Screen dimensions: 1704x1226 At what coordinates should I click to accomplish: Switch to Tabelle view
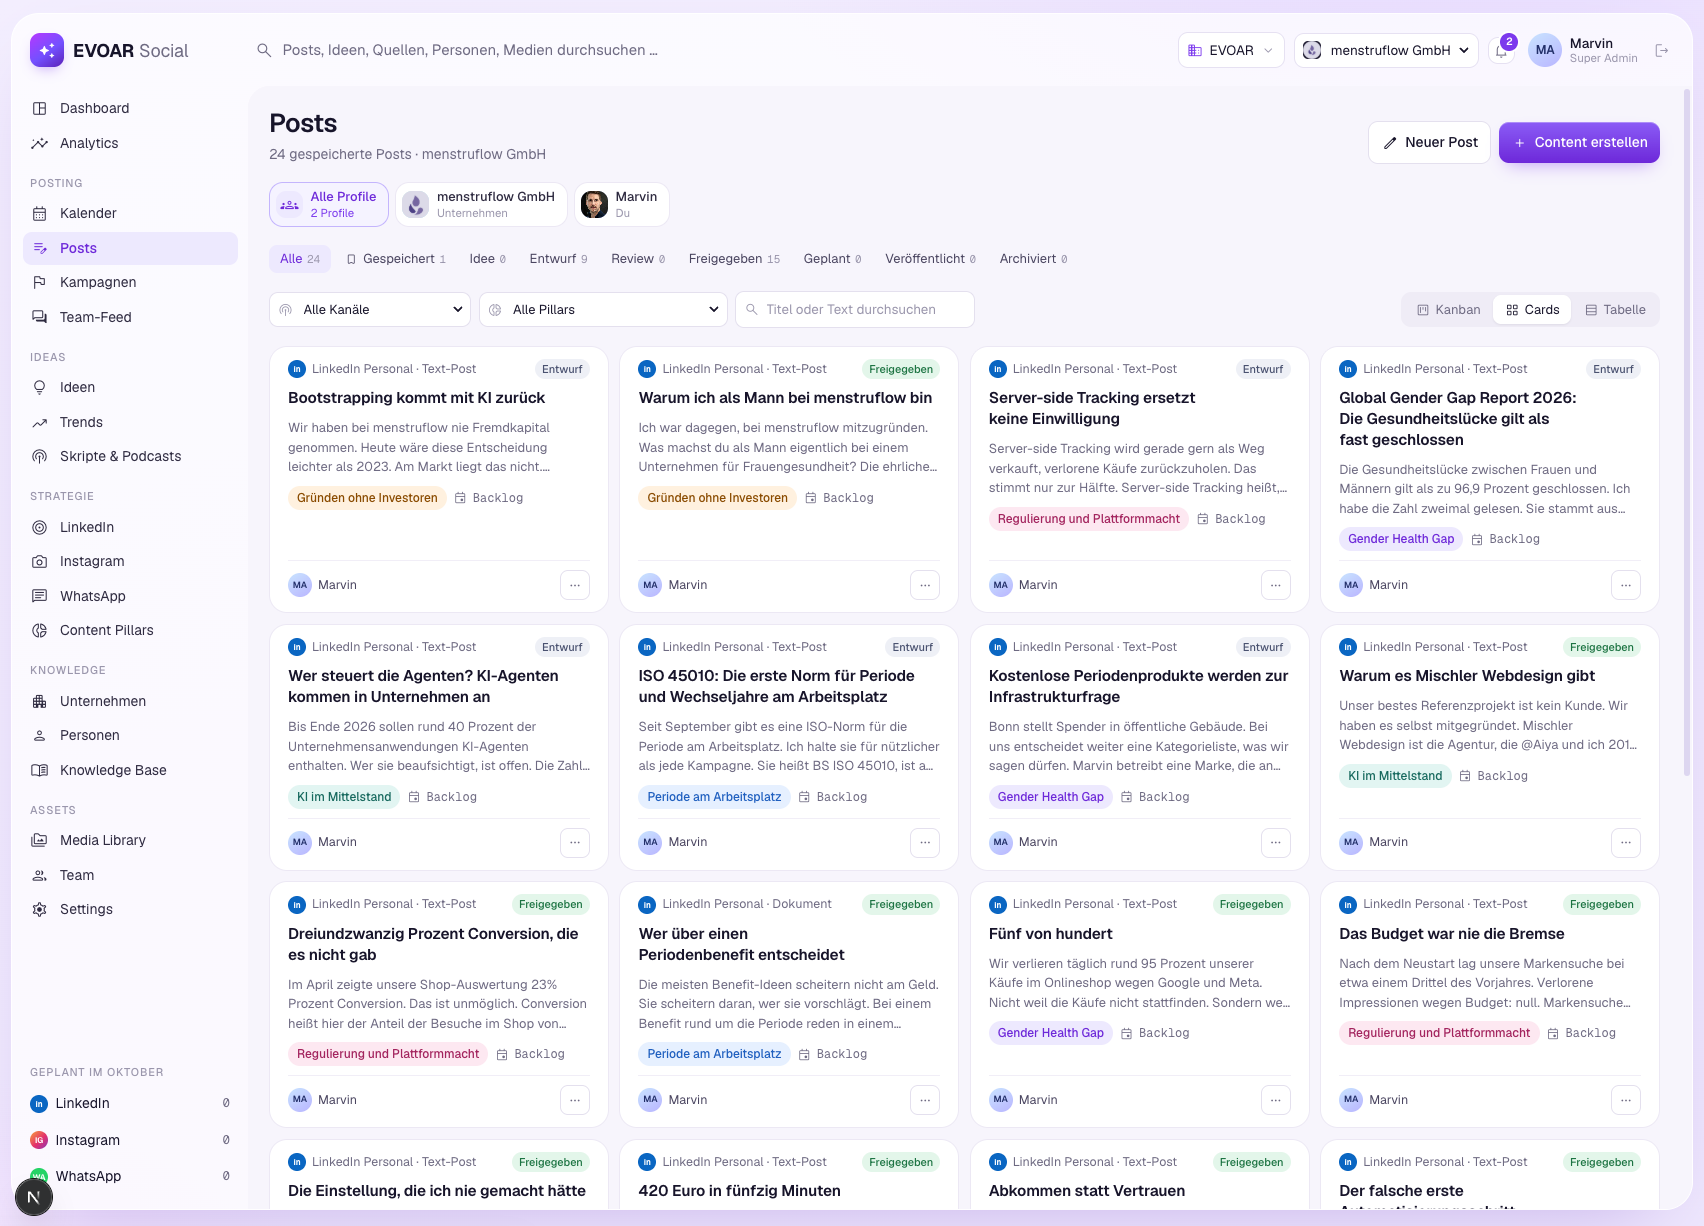[x=1615, y=310]
